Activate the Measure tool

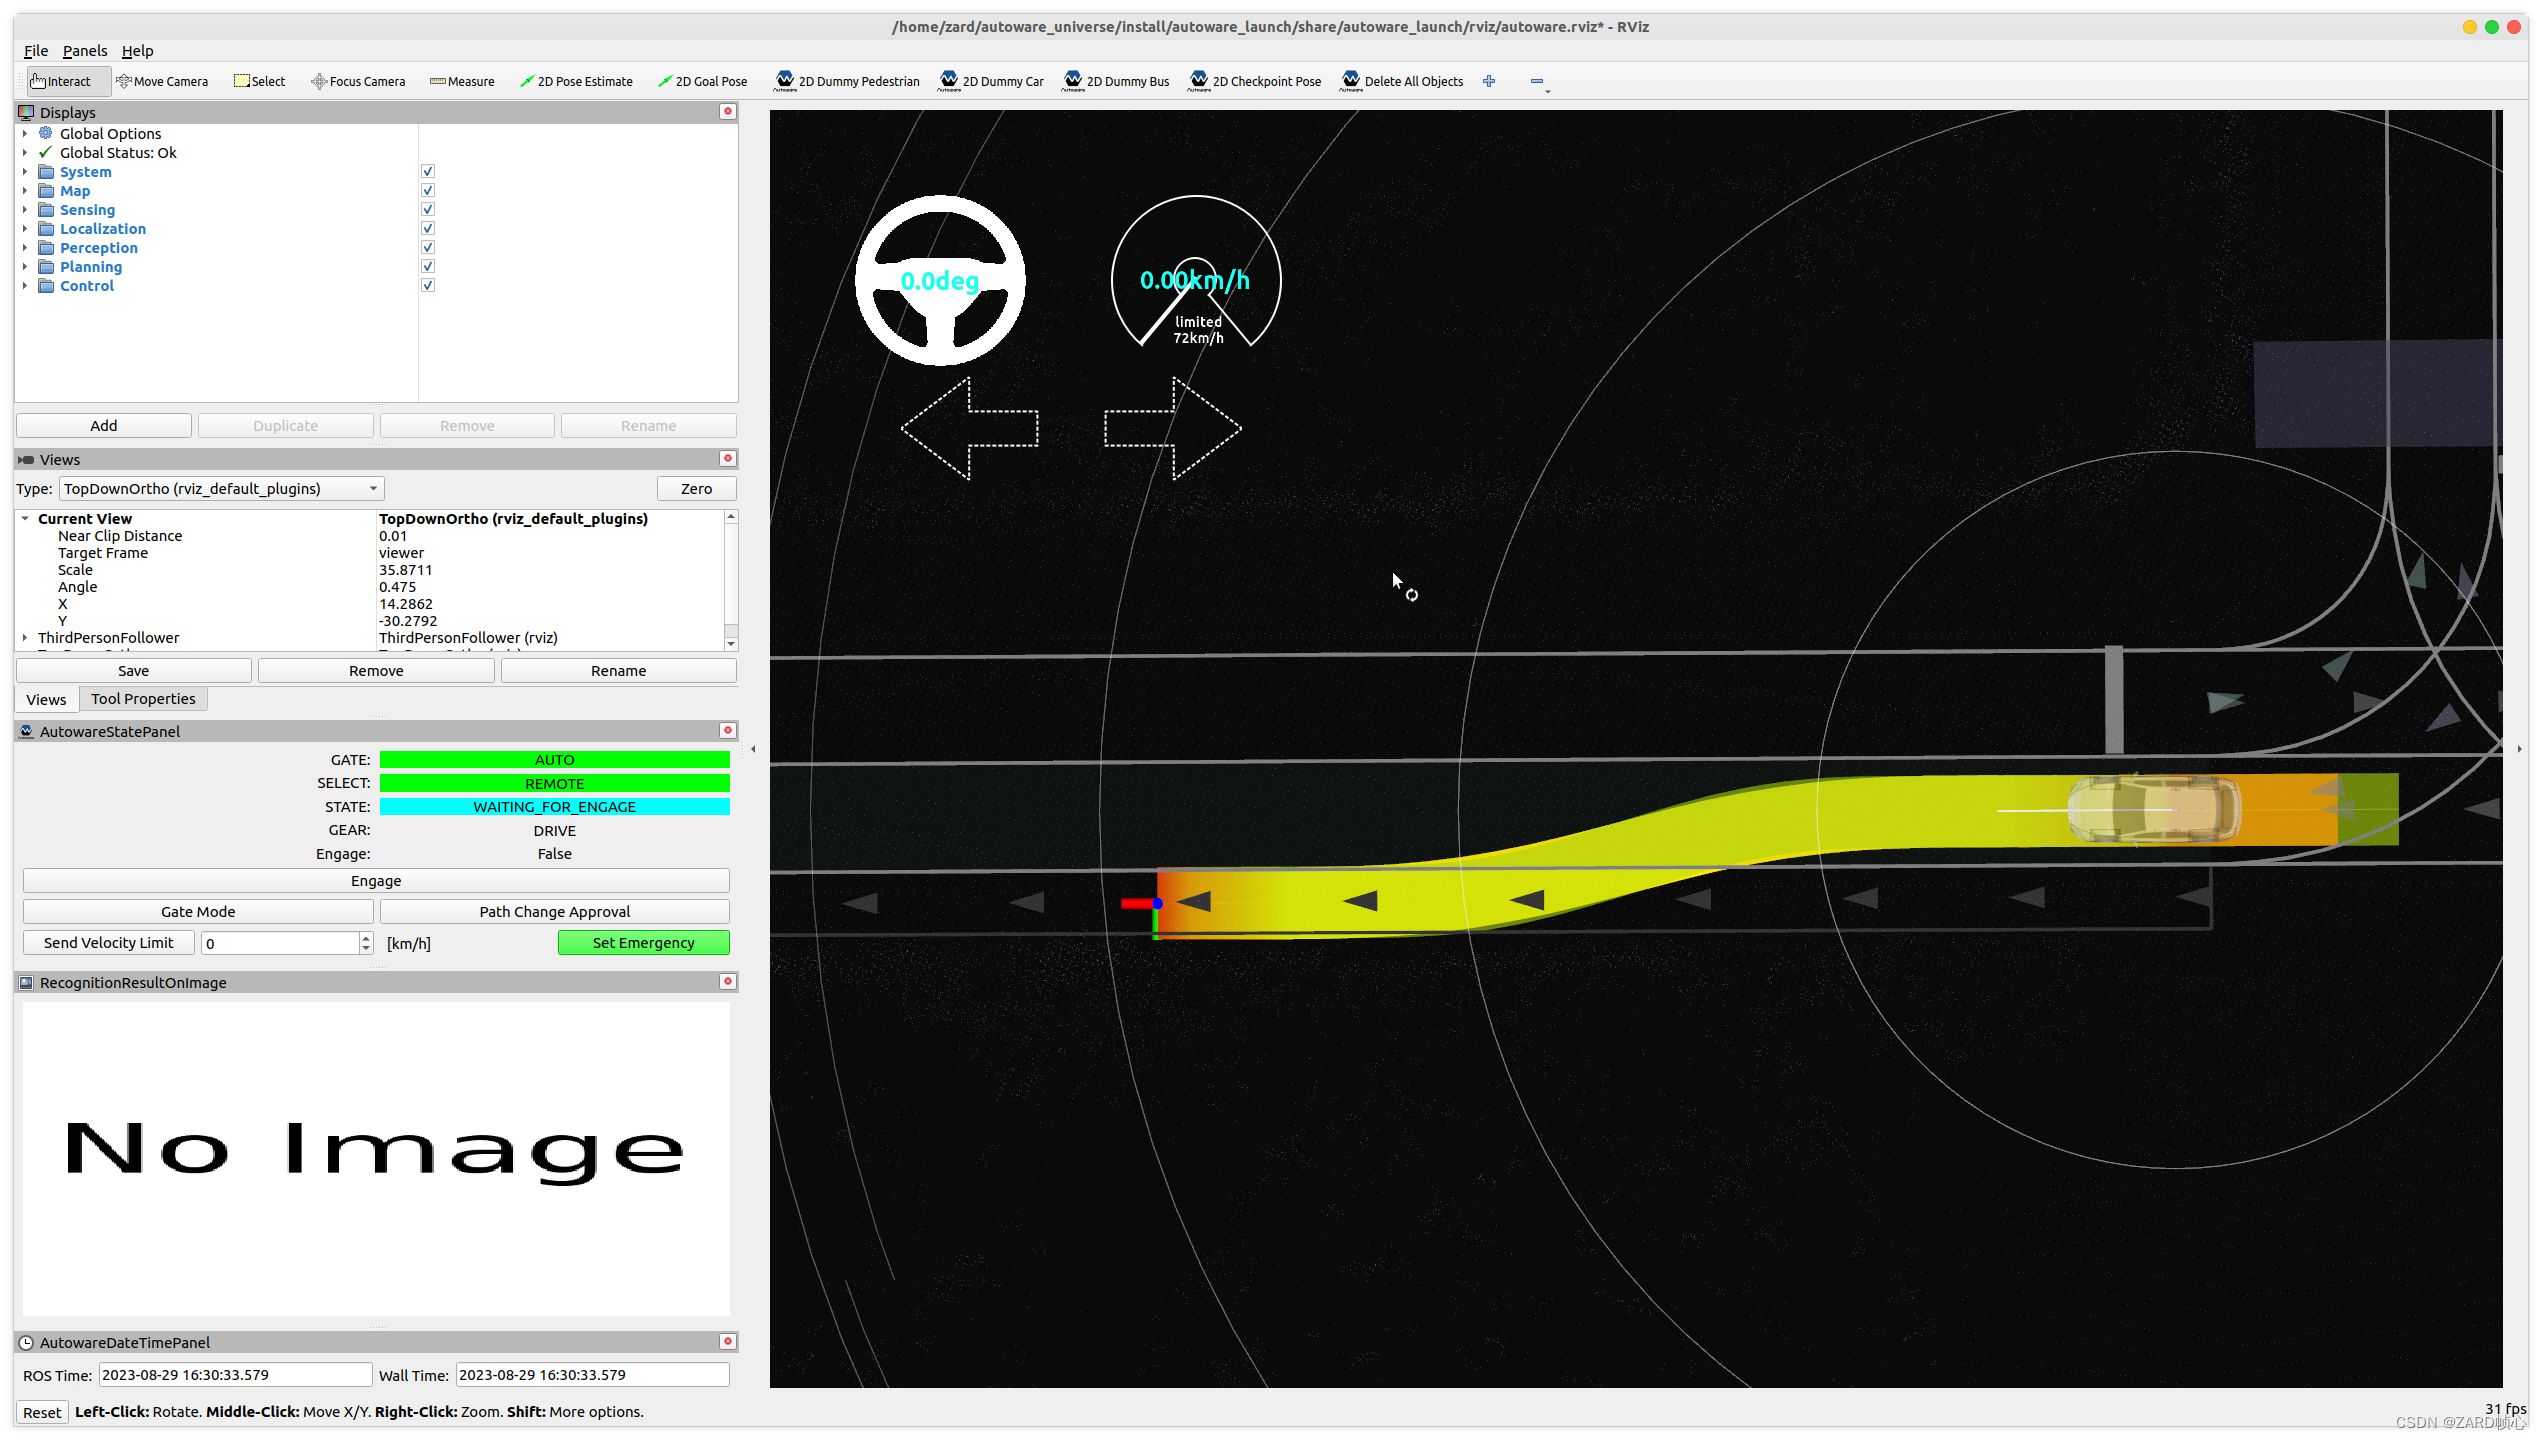(462, 82)
